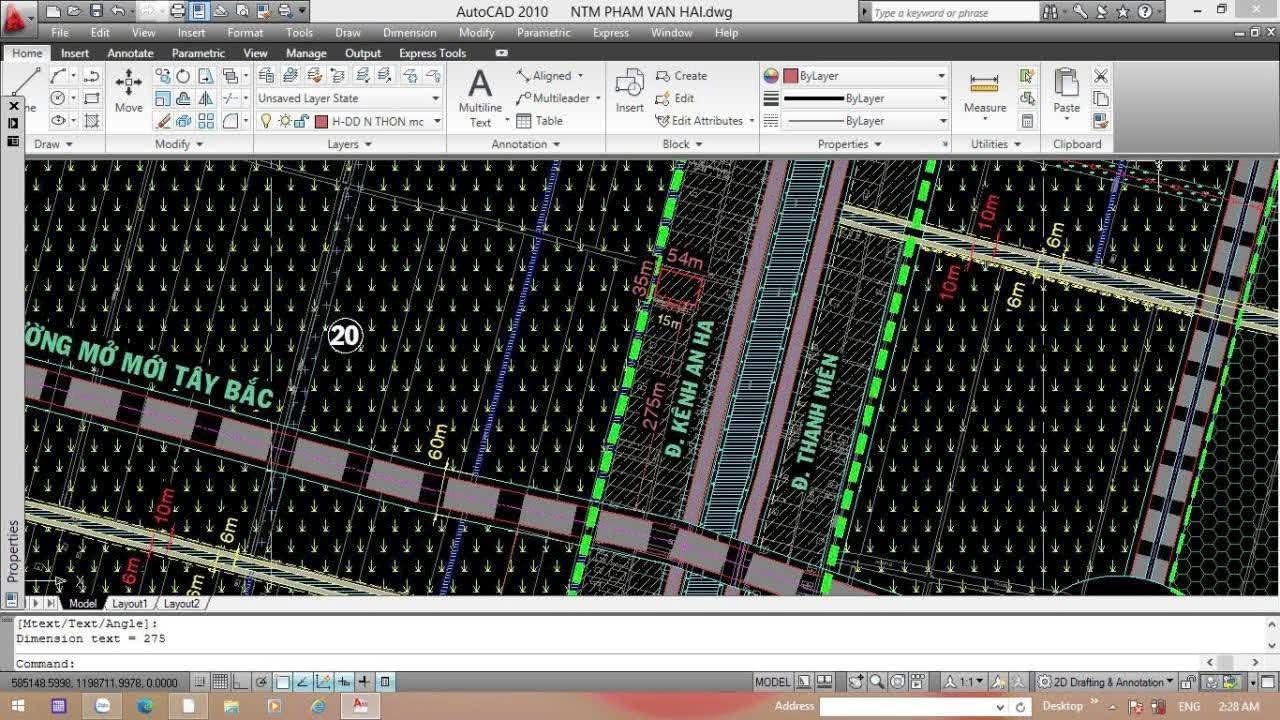1280x720 pixels.
Task: Open the QuickCalc calculator in Utilities
Action: pyautogui.click(x=1028, y=120)
